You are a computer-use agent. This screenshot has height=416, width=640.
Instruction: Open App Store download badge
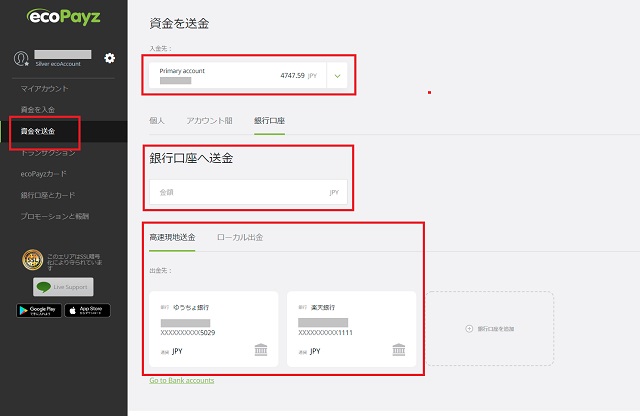click(88, 310)
